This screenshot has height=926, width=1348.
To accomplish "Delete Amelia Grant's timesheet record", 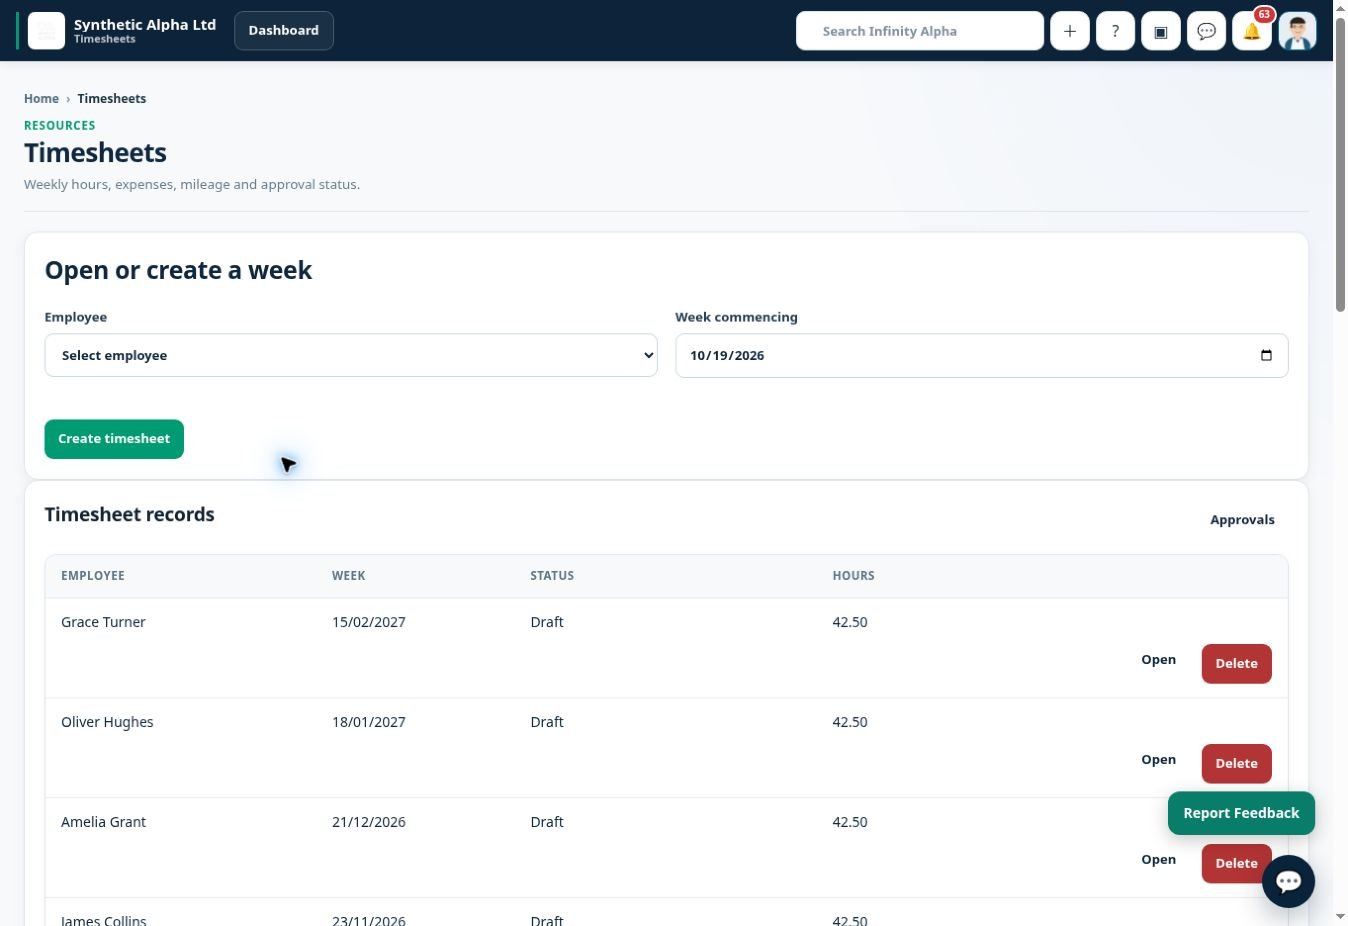I will 1236,864.
